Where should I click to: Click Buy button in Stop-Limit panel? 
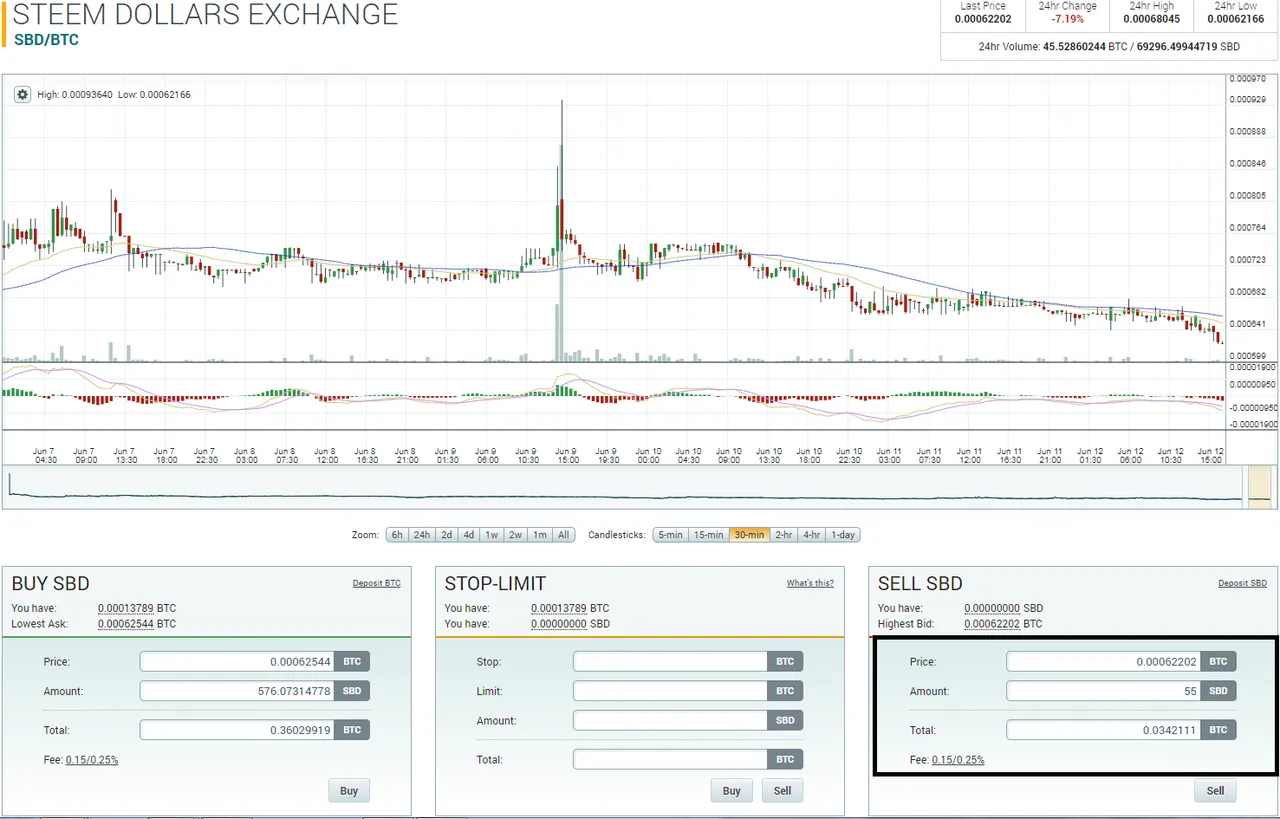click(x=732, y=790)
